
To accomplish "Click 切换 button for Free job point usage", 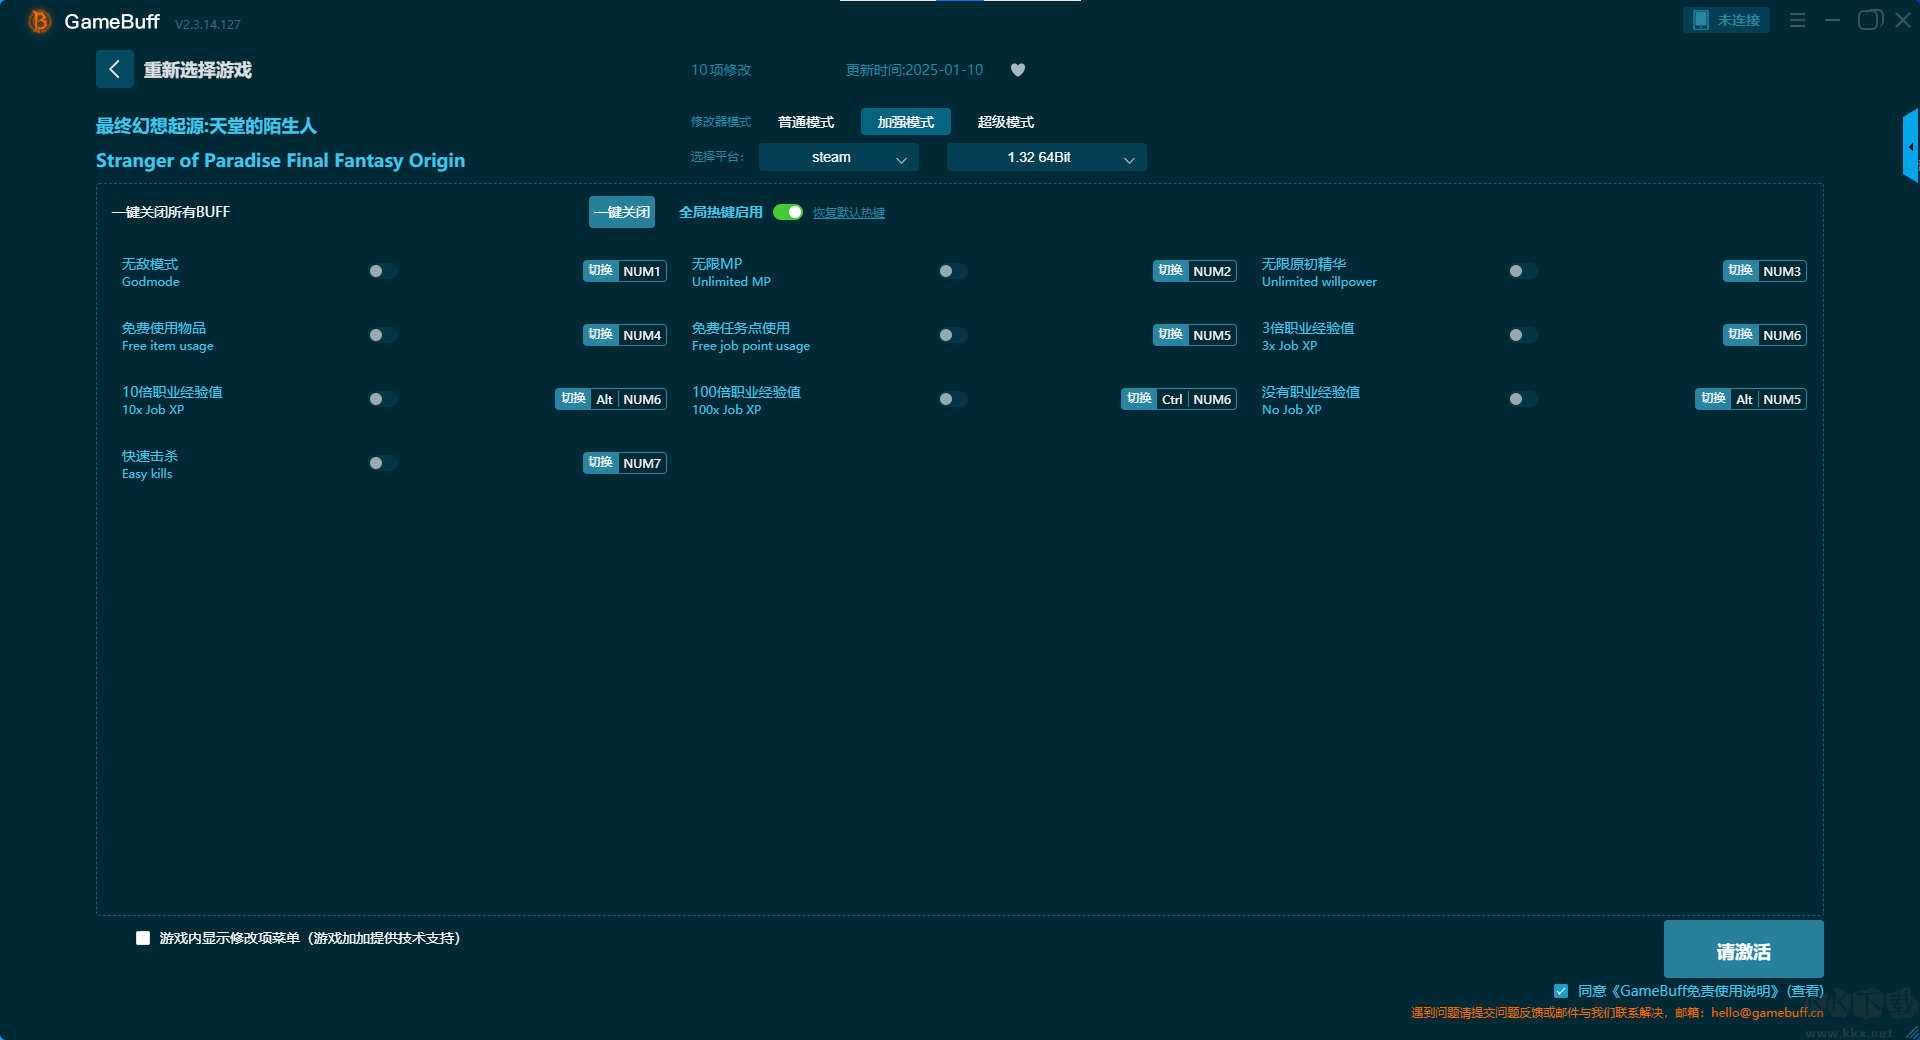I will click(x=1171, y=335).
